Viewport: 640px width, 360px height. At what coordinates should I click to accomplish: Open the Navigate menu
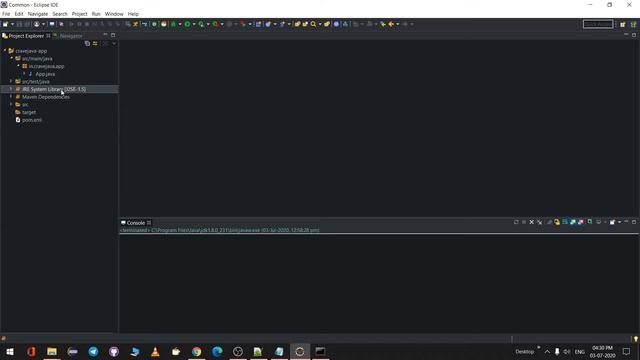(38, 14)
